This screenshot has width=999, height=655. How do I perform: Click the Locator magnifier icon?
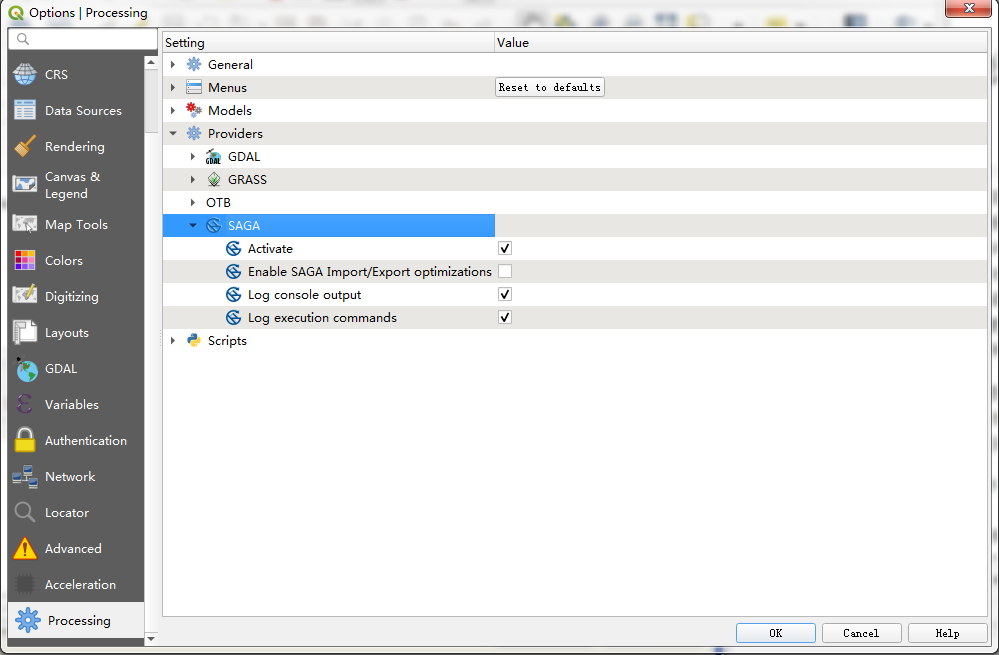click(x=25, y=512)
